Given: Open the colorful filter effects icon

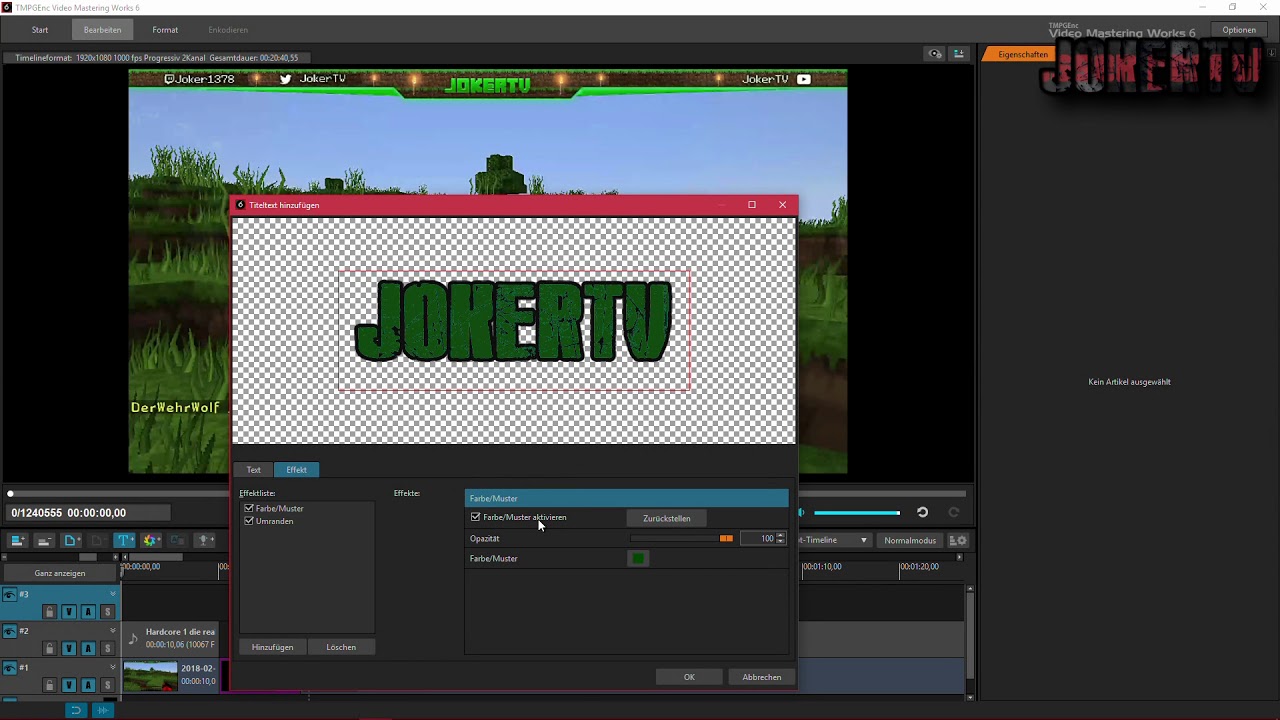Looking at the screenshot, I should click(151, 540).
